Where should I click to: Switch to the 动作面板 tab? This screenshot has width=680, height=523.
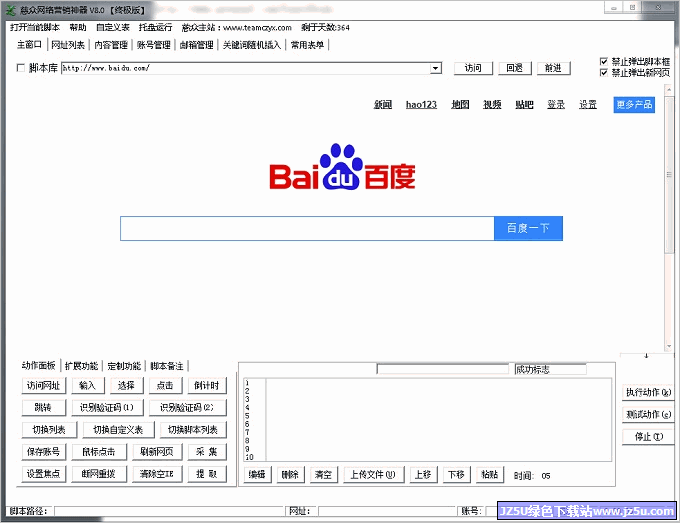(x=39, y=366)
